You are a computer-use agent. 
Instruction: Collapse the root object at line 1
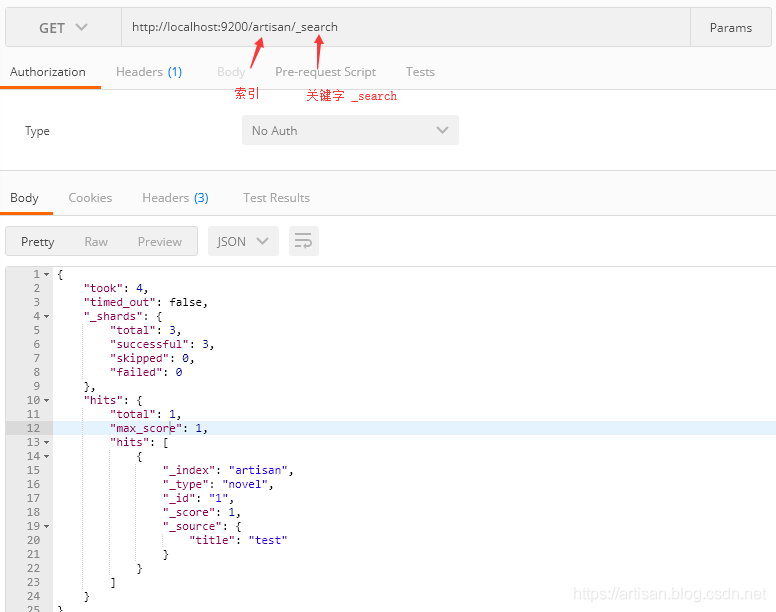(x=46, y=274)
